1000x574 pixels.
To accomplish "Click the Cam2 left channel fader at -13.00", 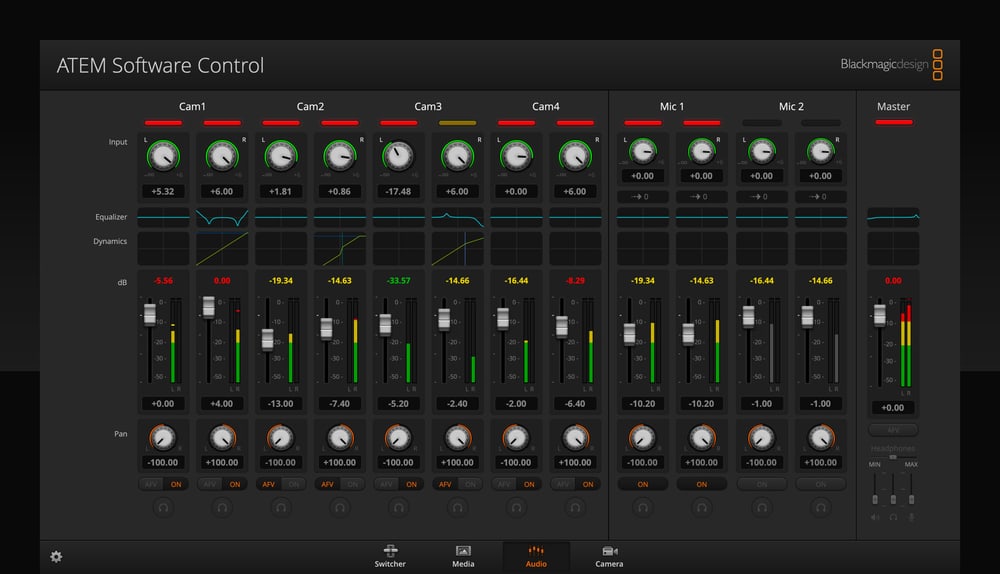I will click(x=268, y=339).
